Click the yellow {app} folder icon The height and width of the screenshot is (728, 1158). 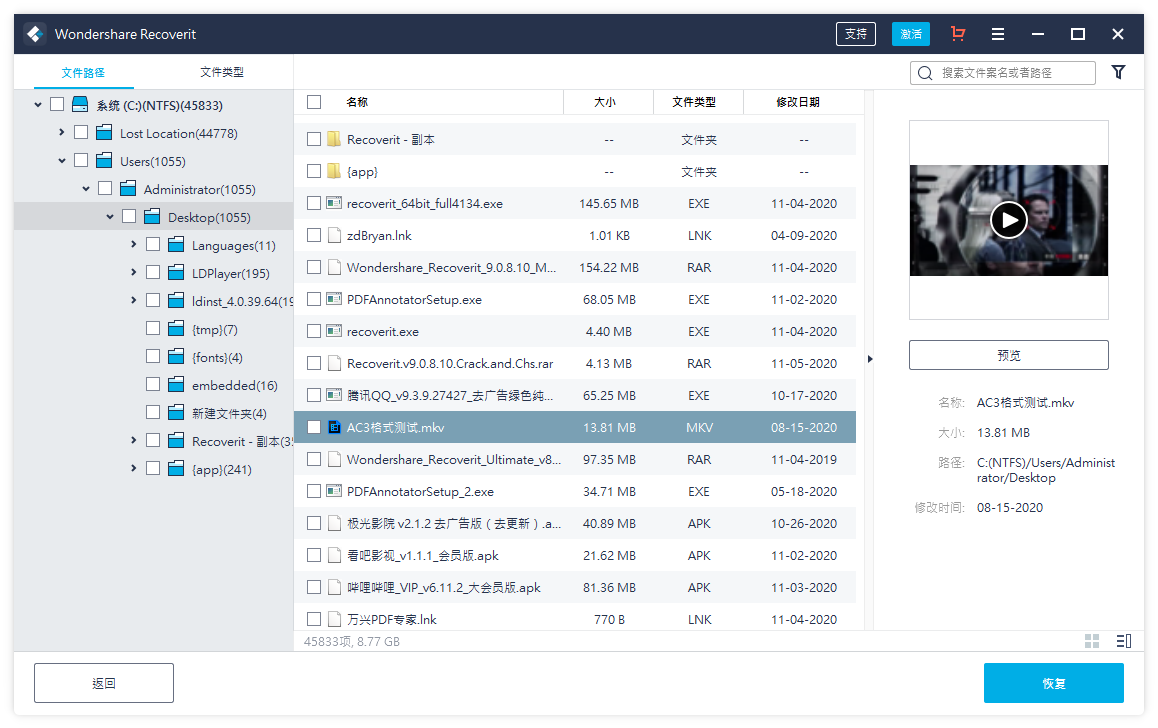(334, 171)
